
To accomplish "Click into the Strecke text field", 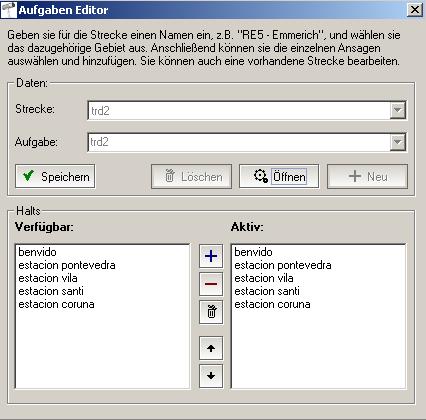I will tap(239, 110).
